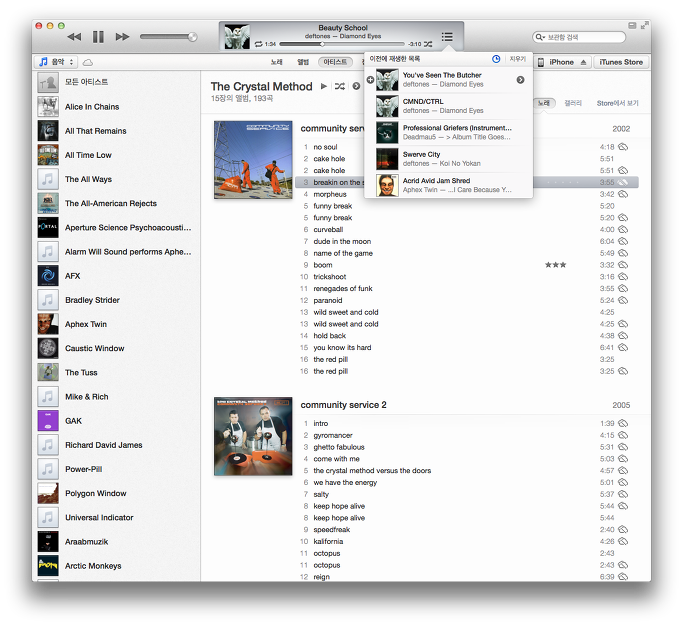Screen dimensions: 683x626
Task: Click the 보관함 검색 search field
Action: 579,37
